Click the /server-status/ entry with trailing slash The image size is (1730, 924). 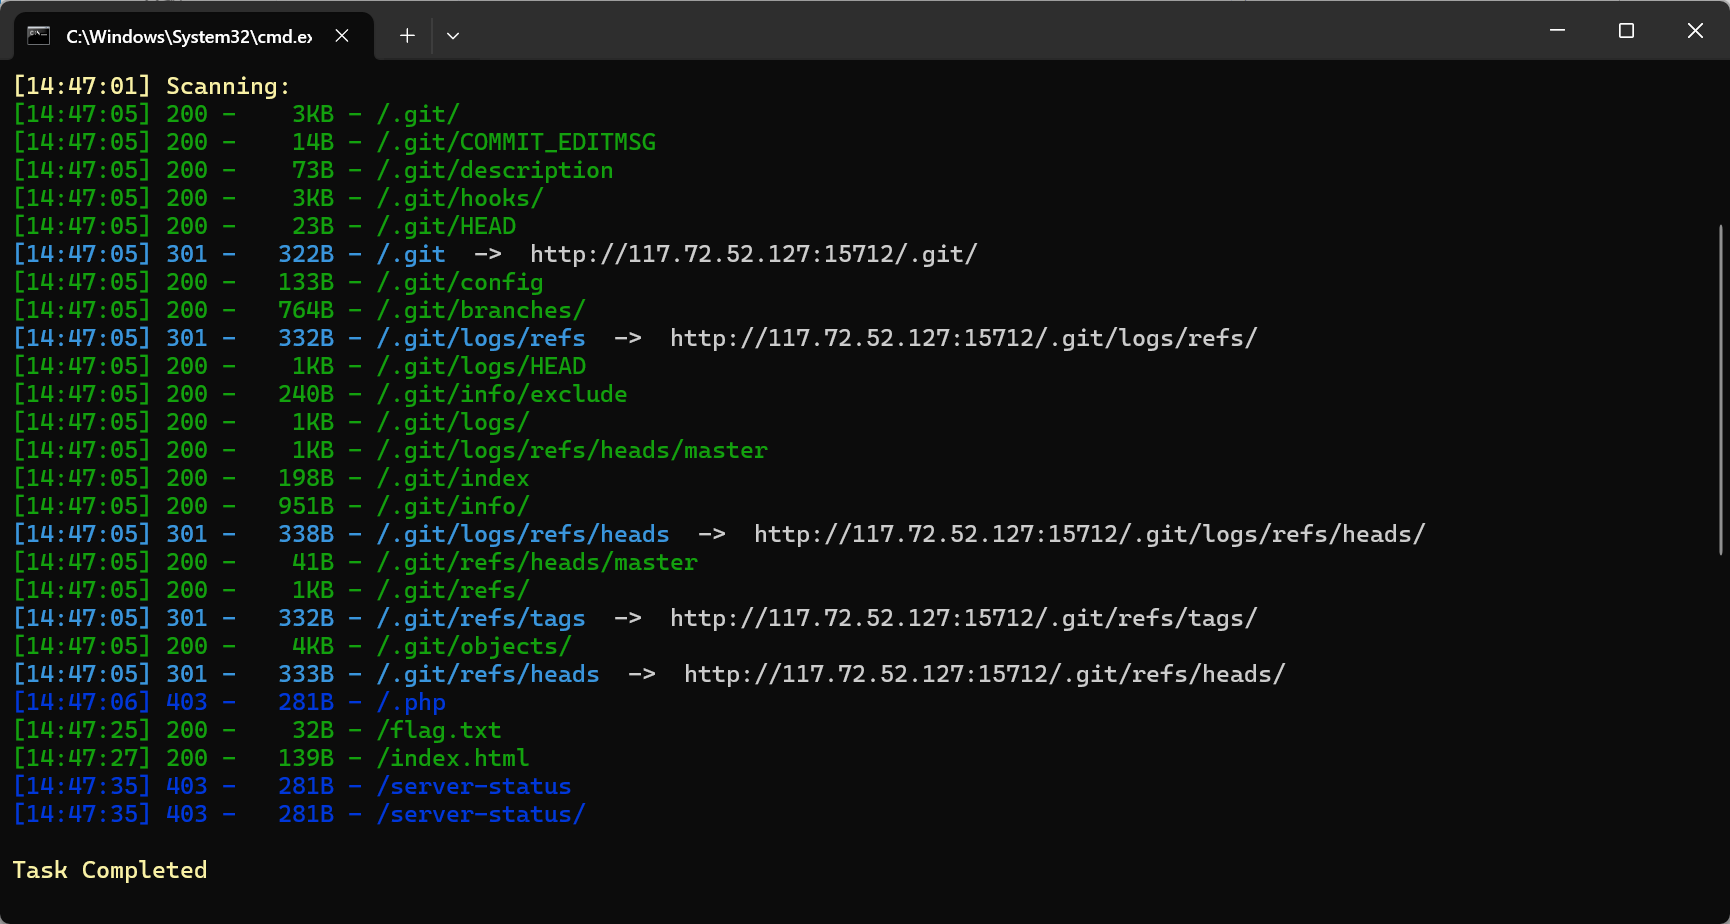click(x=481, y=814)
